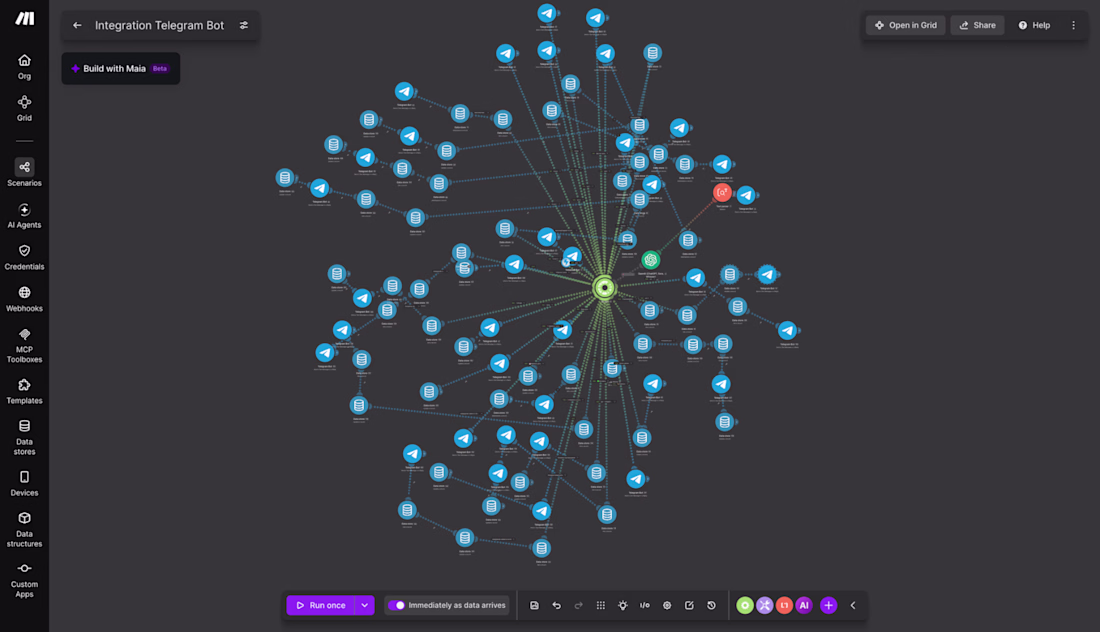This screenshot has height=632, width=1100.
Task: Click the lightbulb explain flow icon
Action: [622, 605]
